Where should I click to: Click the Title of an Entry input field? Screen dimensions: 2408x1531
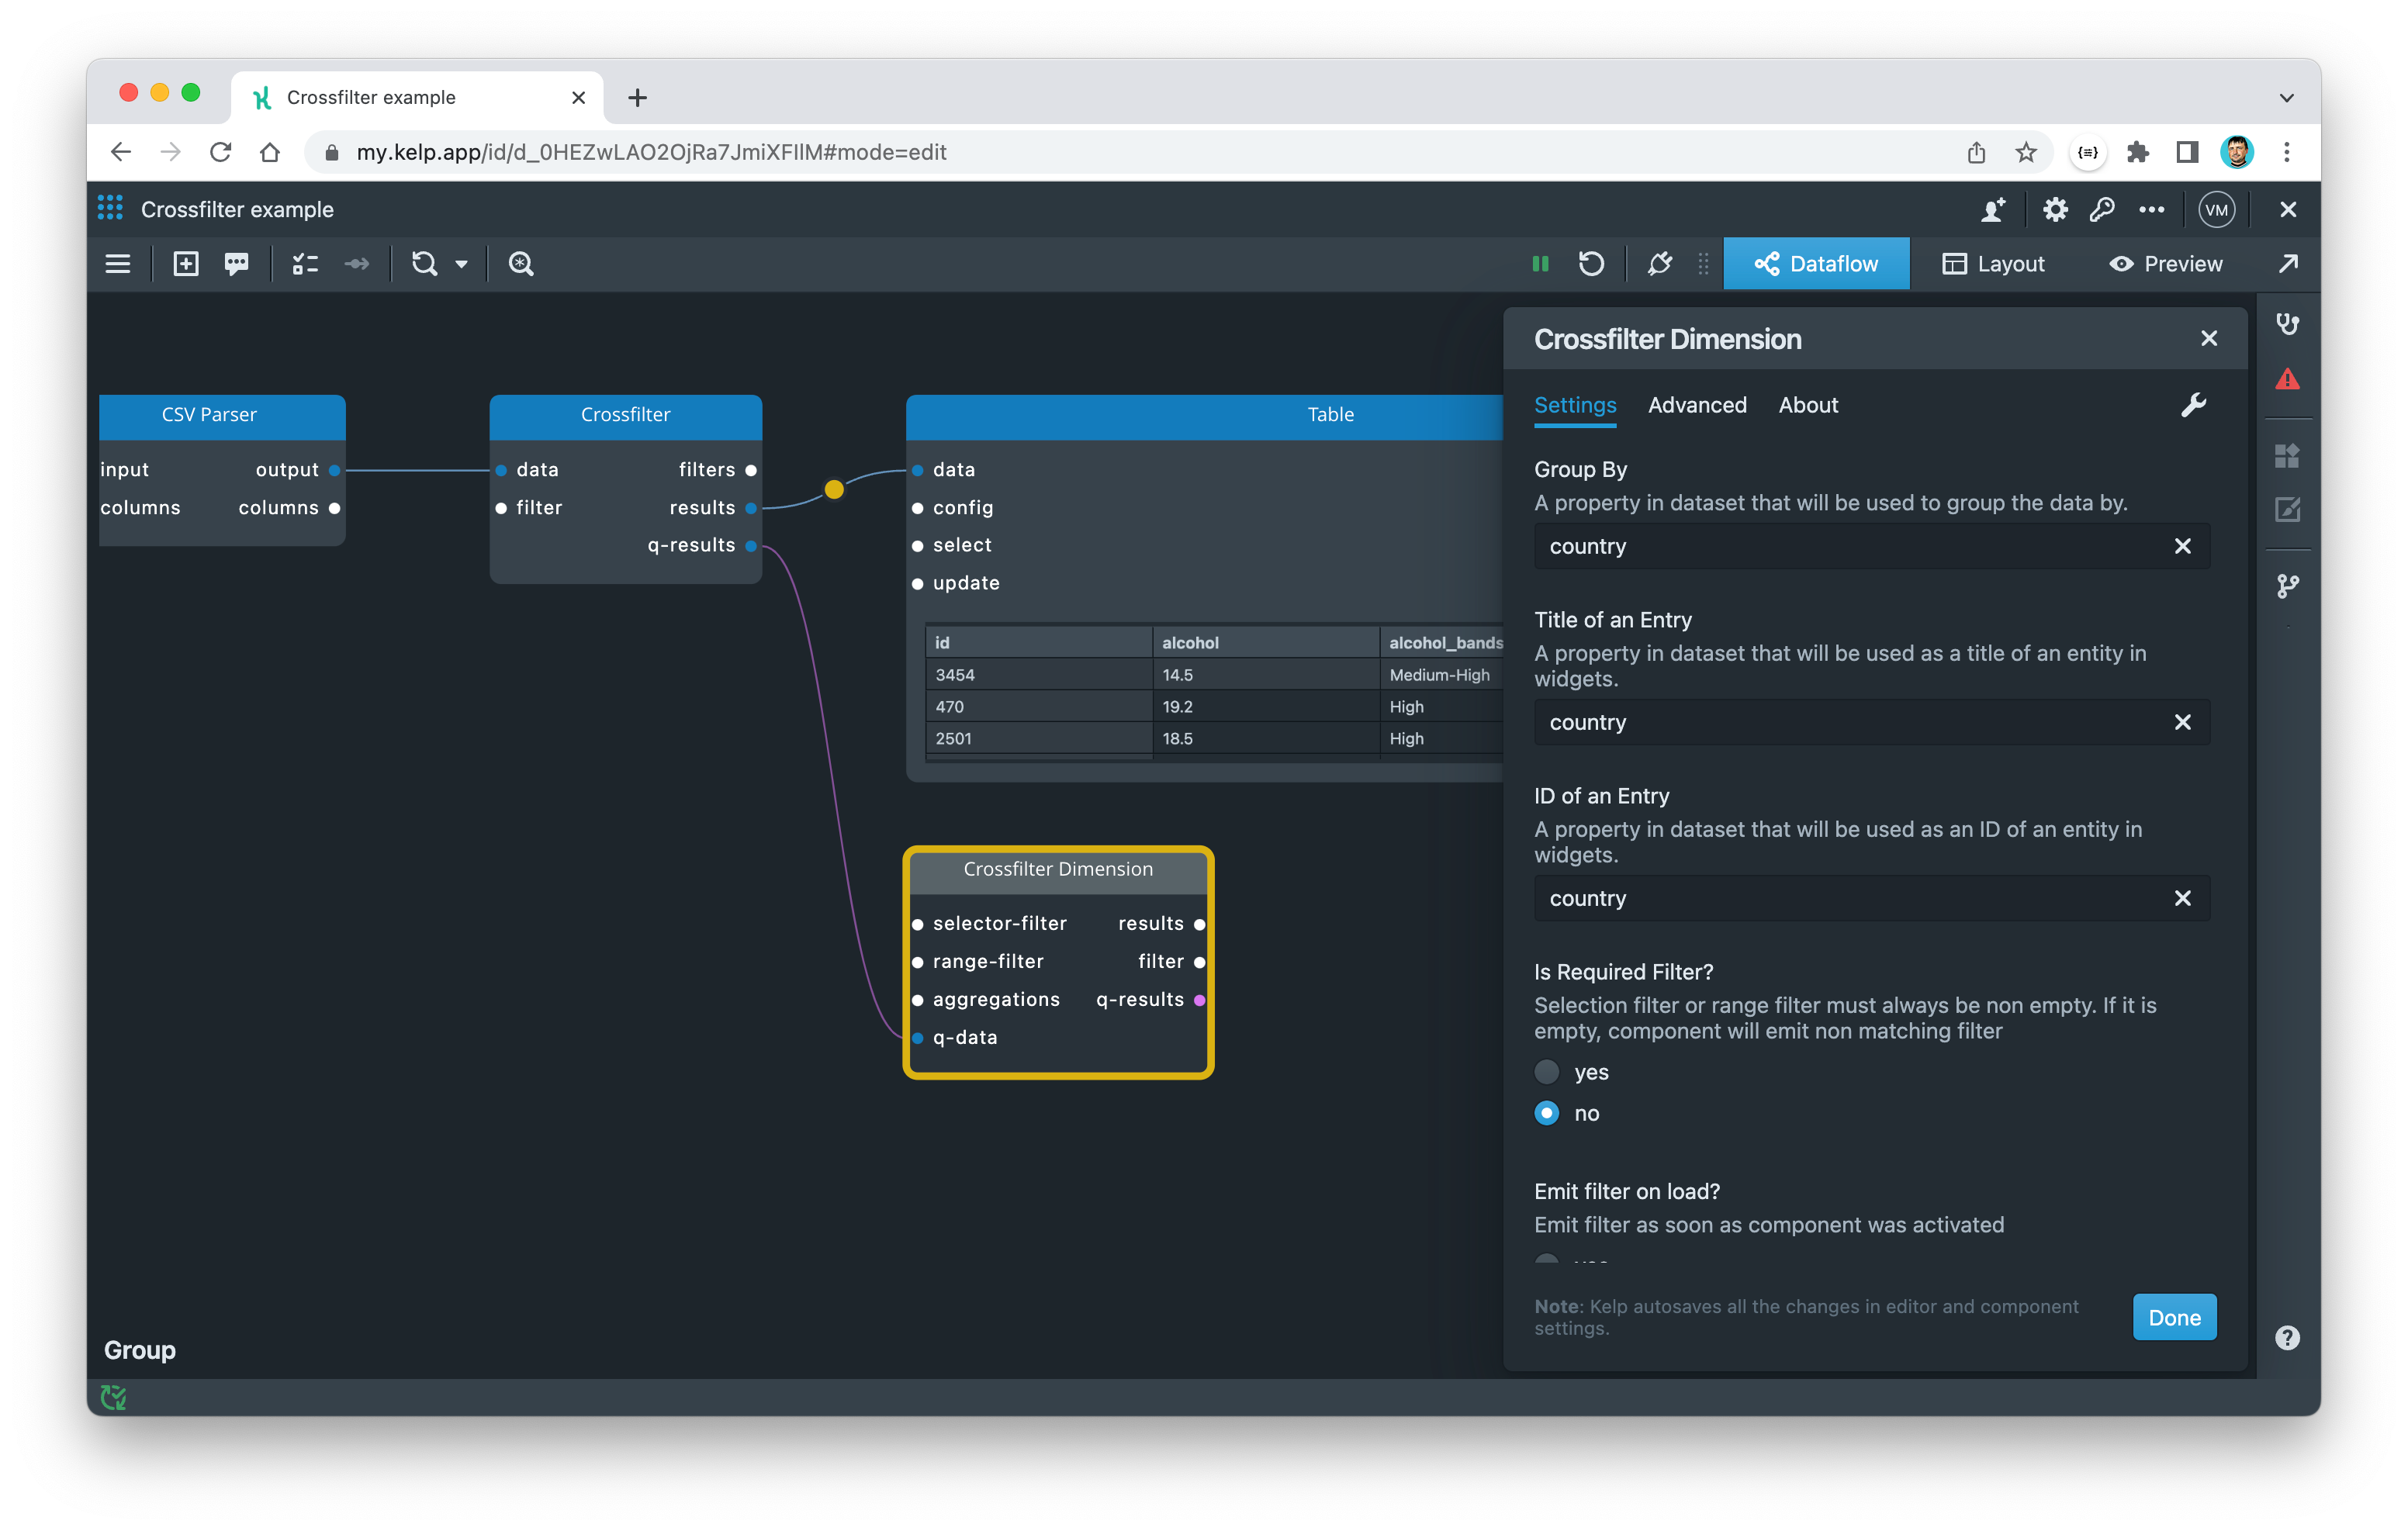pos(1840,722)
